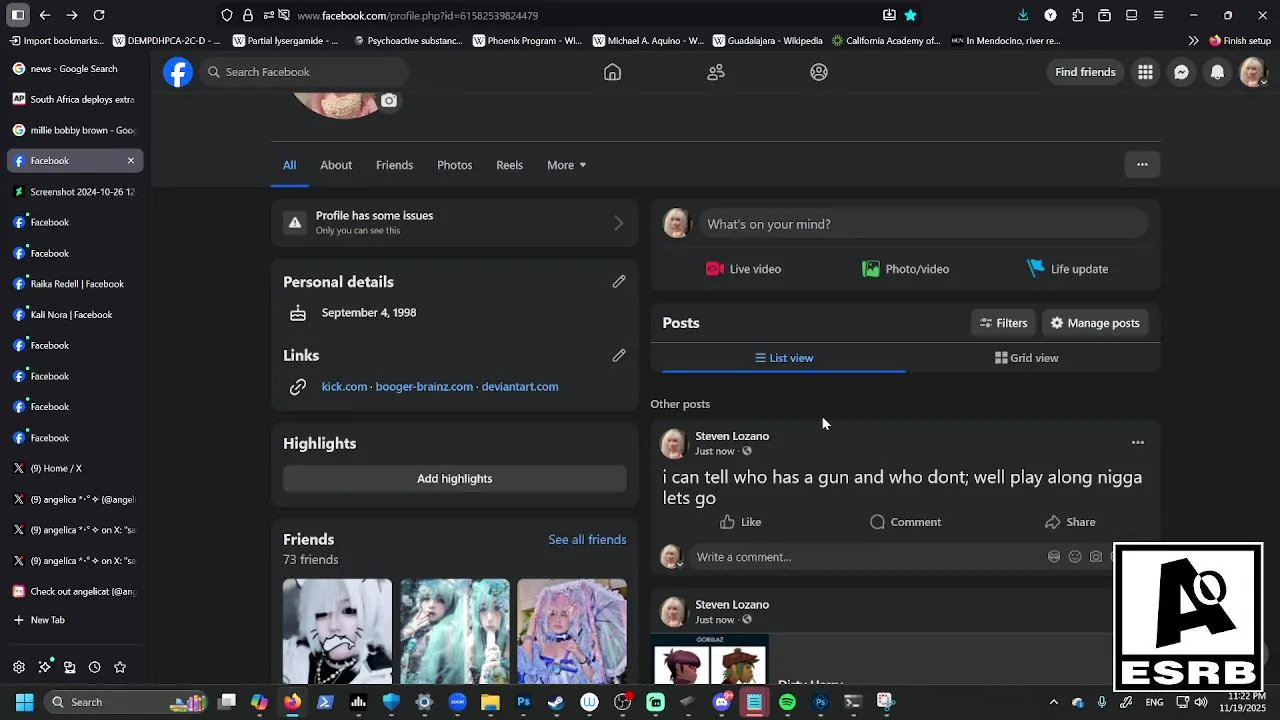Viewport: 1280px width, 720px height.
Task: Click the bookmark star in address bar
Action: pyautogui.click(x=910, y=15)
